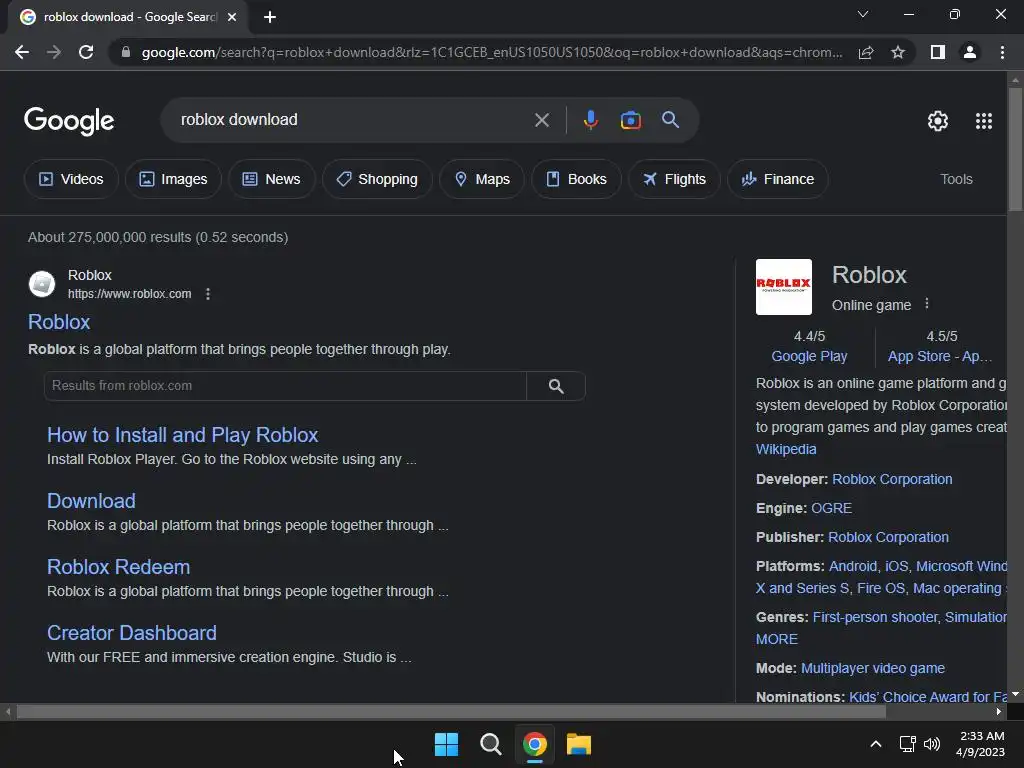Click the Chrome taskbar icon
Screen dimensions: 1024x768
coord(534,744)
